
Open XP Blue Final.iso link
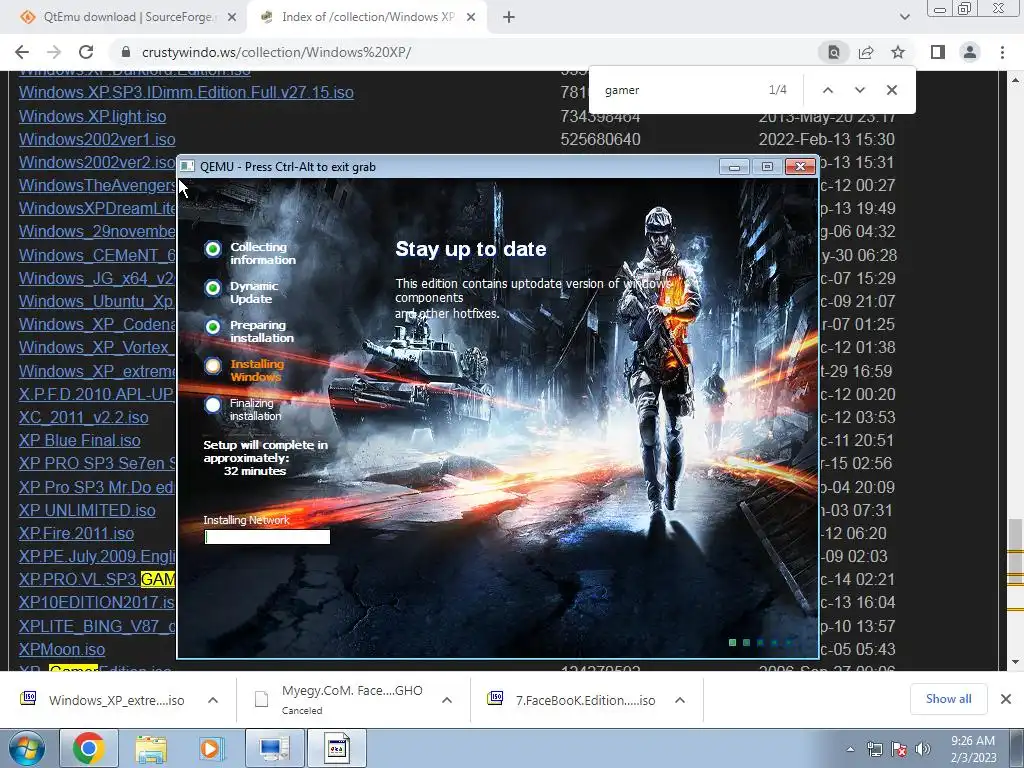79,440
